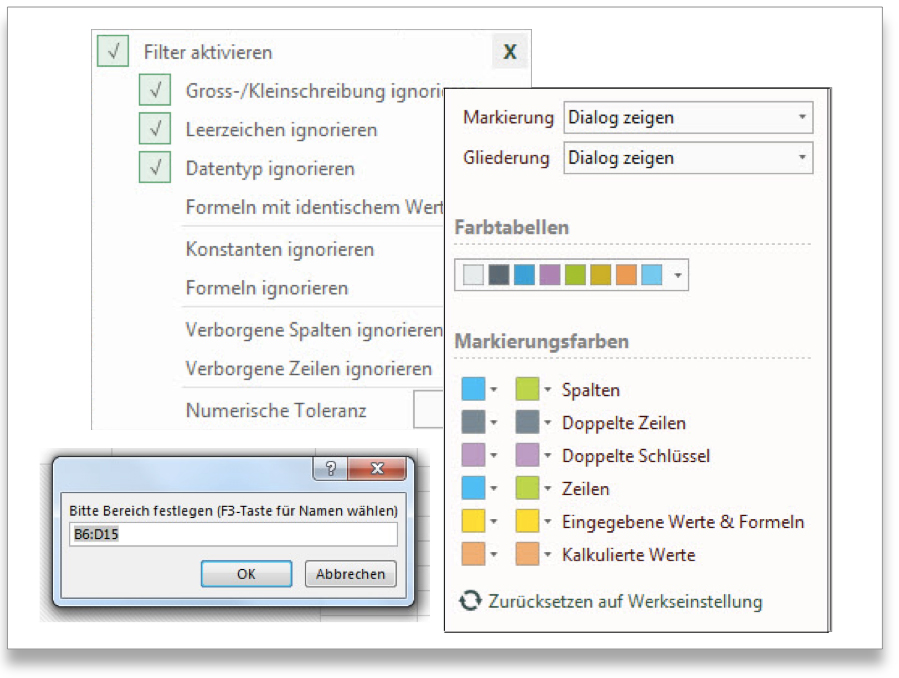
Task: Uncheck Gross-/Kleinschreibung ignorieren checkbox
Action: point(155,90)
